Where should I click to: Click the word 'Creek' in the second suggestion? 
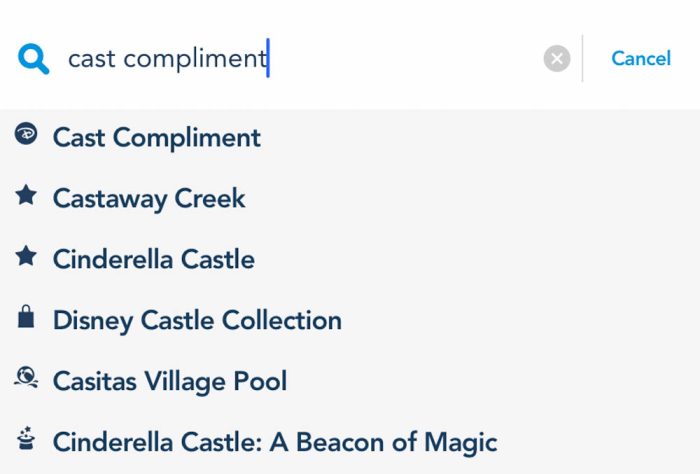click(210, 198)
